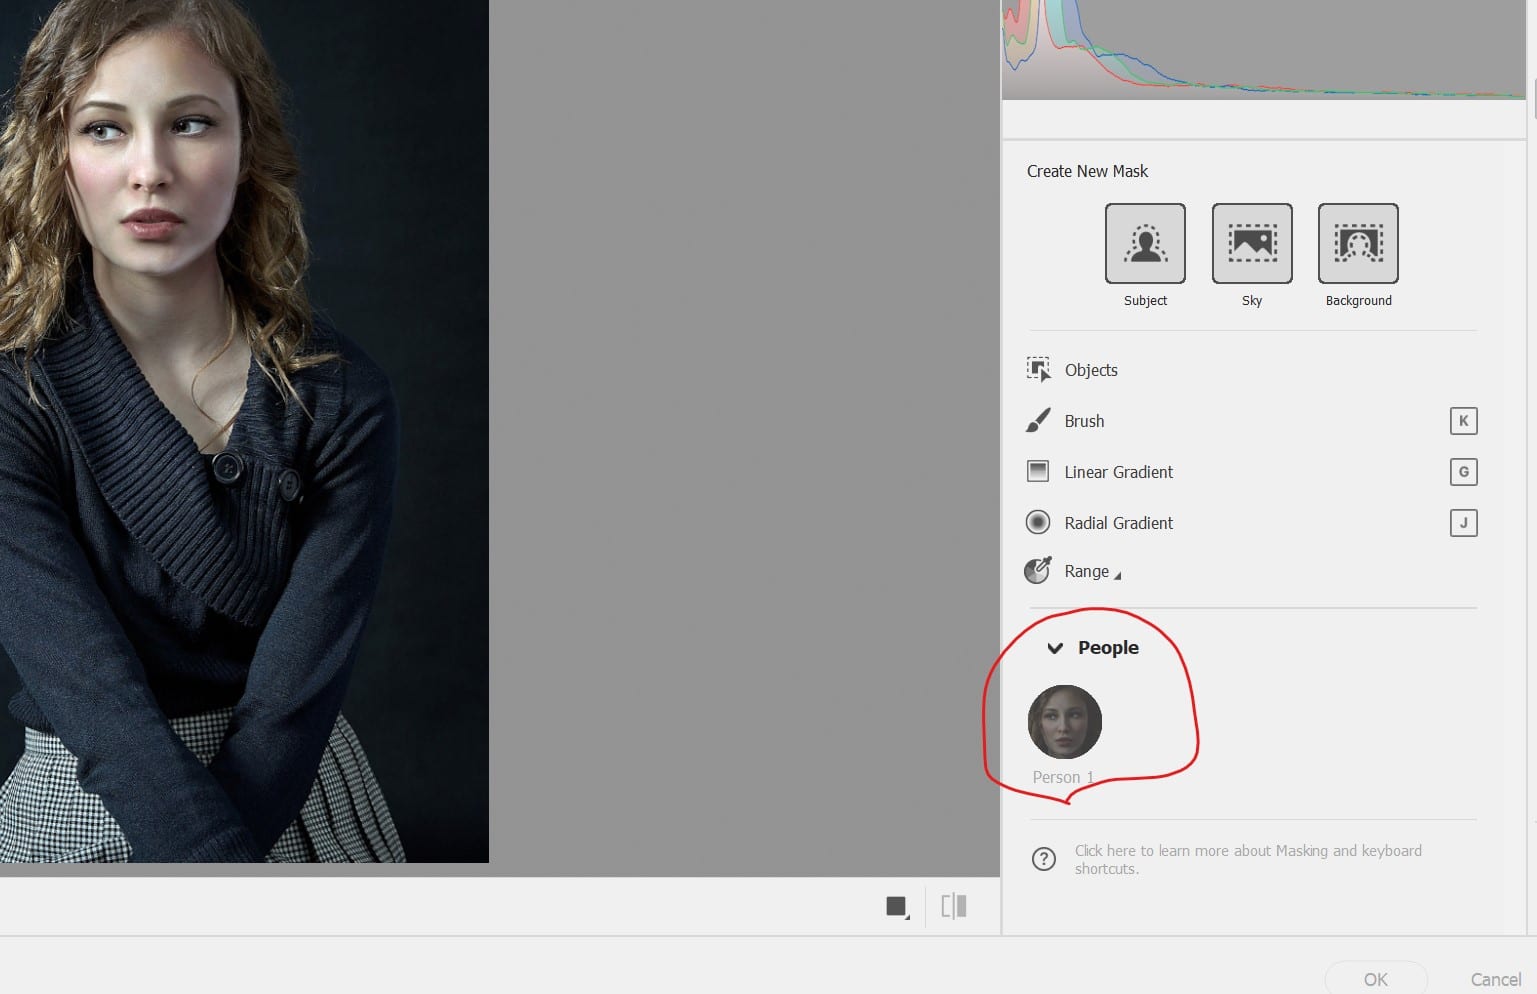Image resolution: width=1537 pixels, height=994 pixels.
Task: Open the Masking shortcuts learn more link
Action: pos(1247,859)
